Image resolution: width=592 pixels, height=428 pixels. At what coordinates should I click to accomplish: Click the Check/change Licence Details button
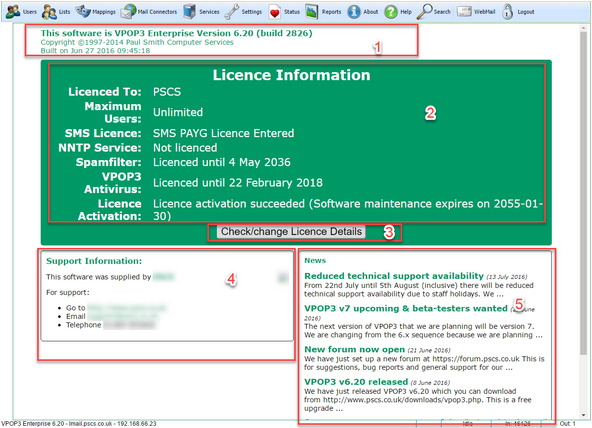(x=291, y=231)
